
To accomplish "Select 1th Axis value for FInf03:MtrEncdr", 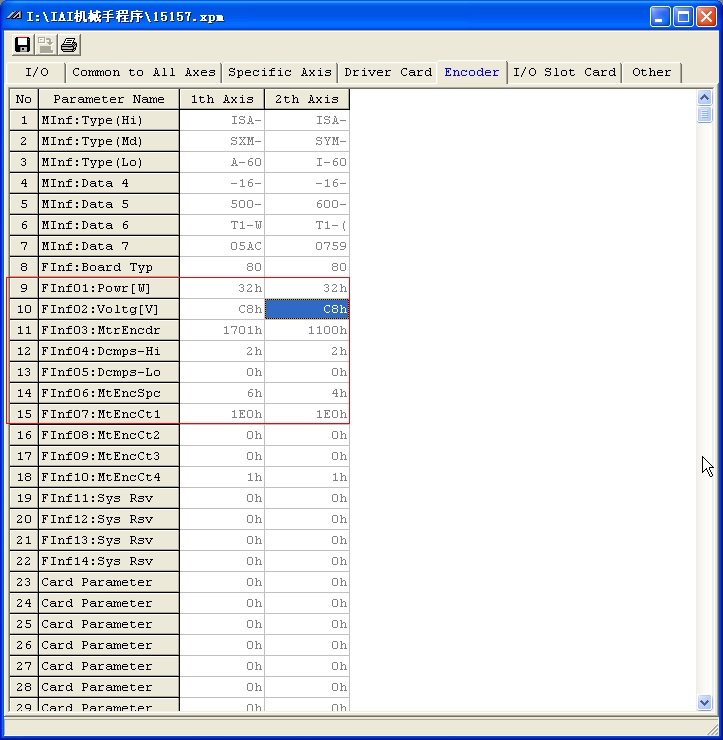I will coord(222,330).
